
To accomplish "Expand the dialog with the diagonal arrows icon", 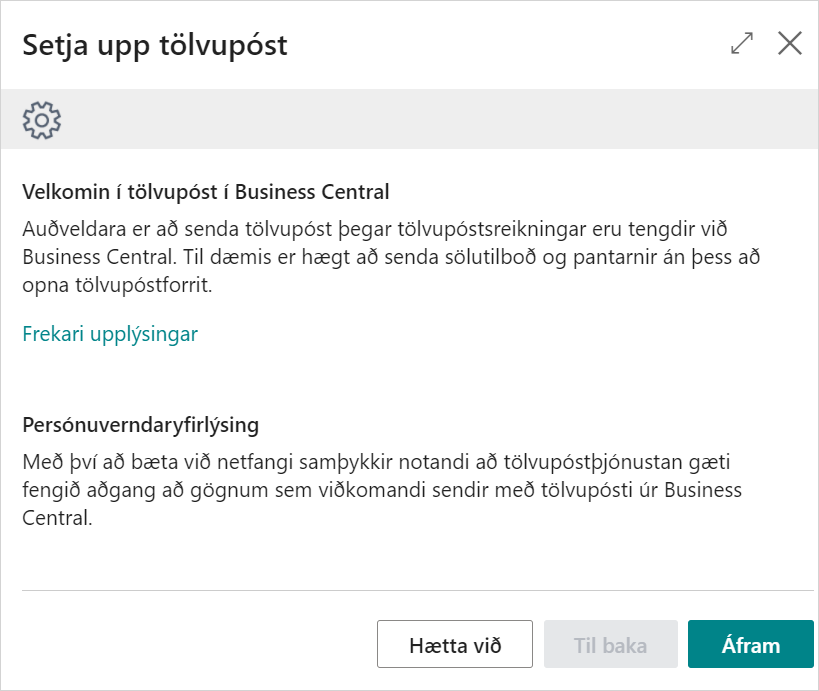I will tap(742, 44).
